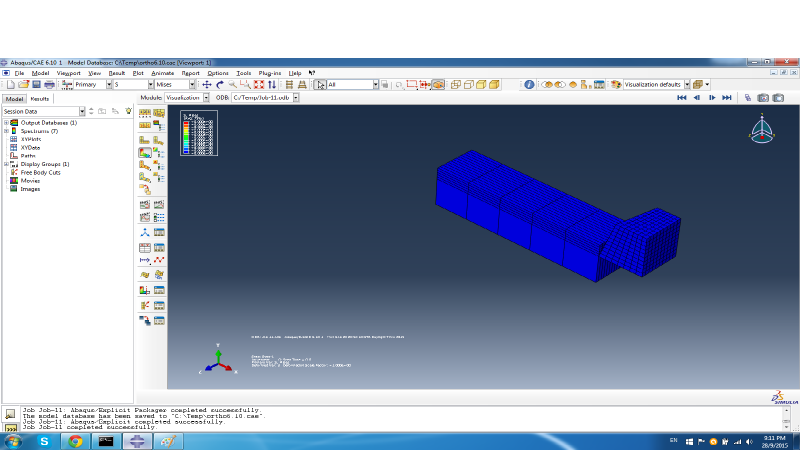Select the Pan view tool

coord(207,85)
